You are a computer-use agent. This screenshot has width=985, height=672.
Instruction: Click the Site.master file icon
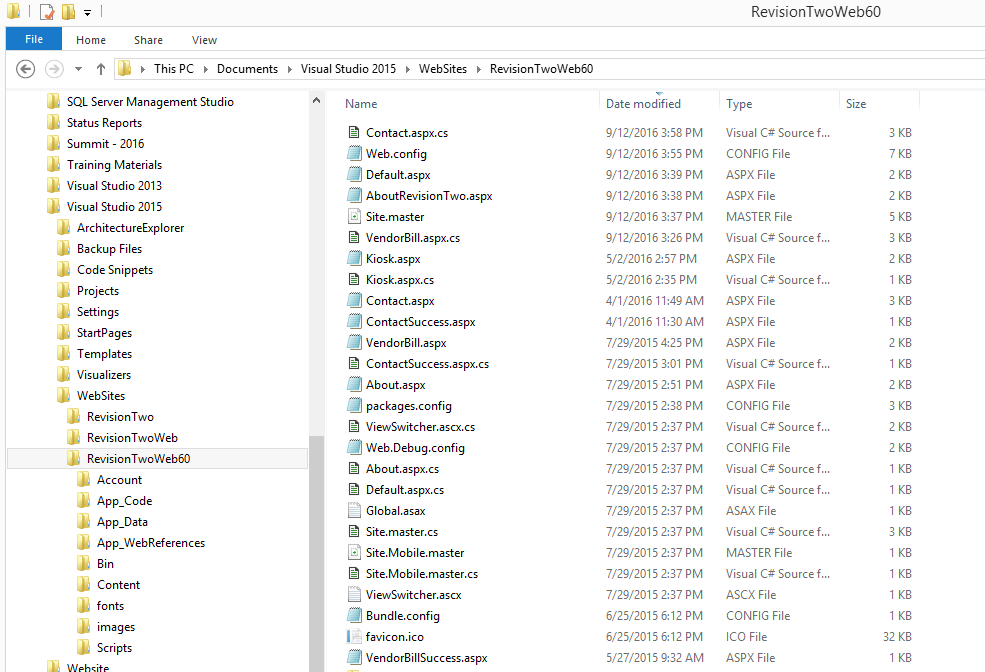[354, 217]
